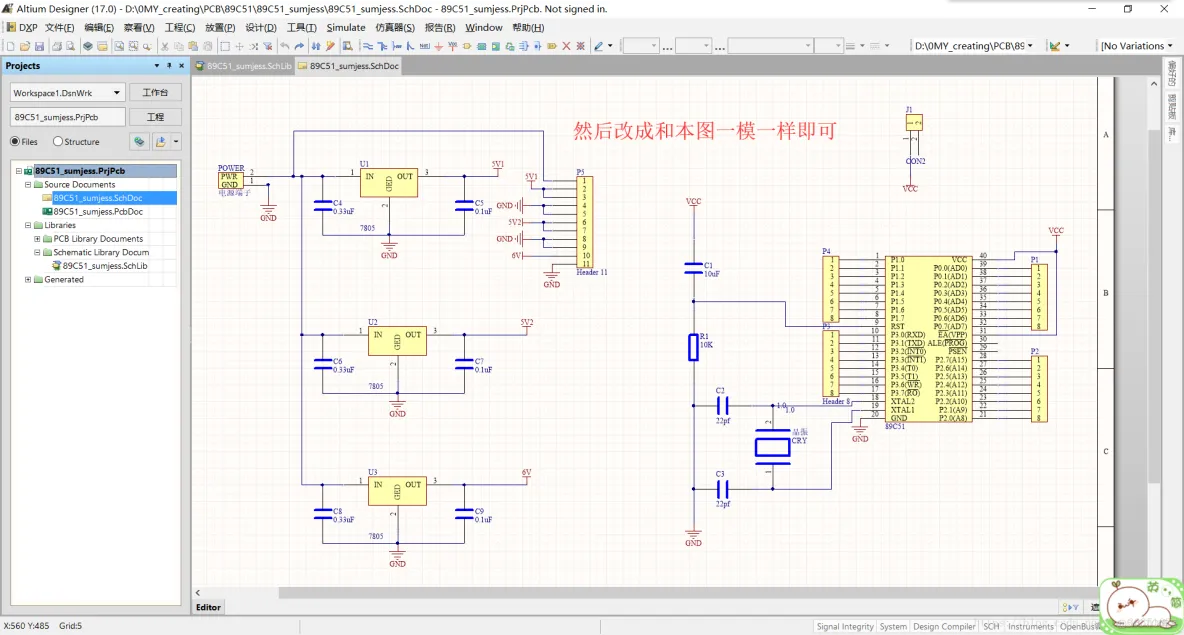Image resolution: width=1184 pixels, height=635 pixels.
Task: Create a new document from toolbar
Action: [x=11, y=46]
